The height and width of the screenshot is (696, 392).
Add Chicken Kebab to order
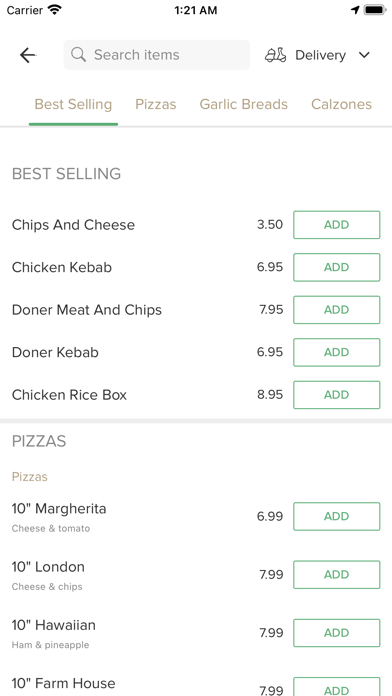tap(337, 267)
